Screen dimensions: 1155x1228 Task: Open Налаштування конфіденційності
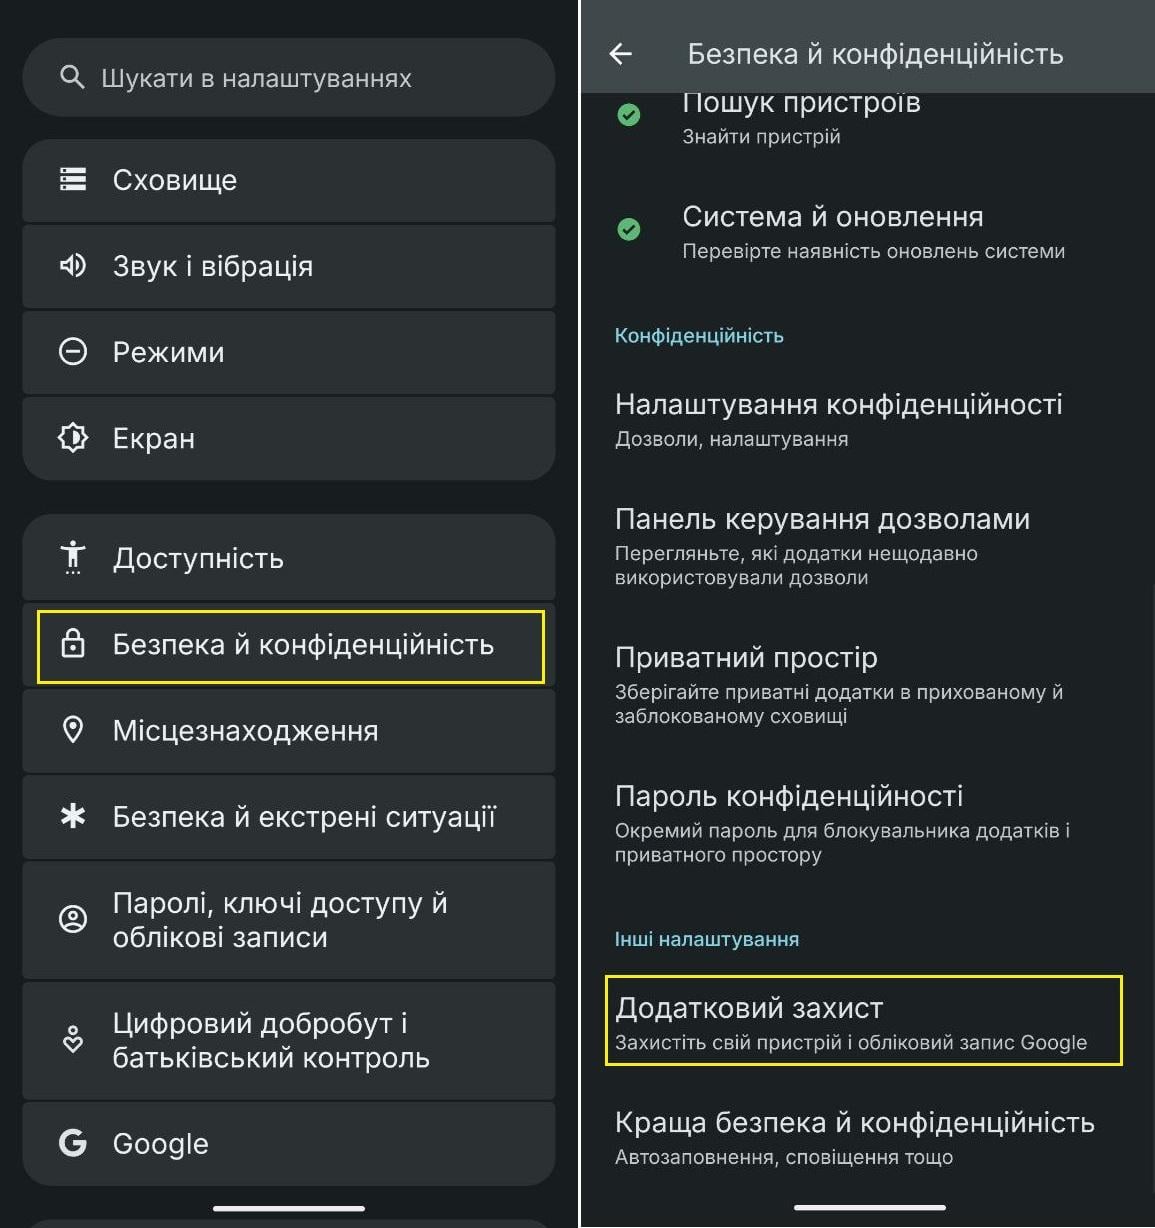(838, 417)
